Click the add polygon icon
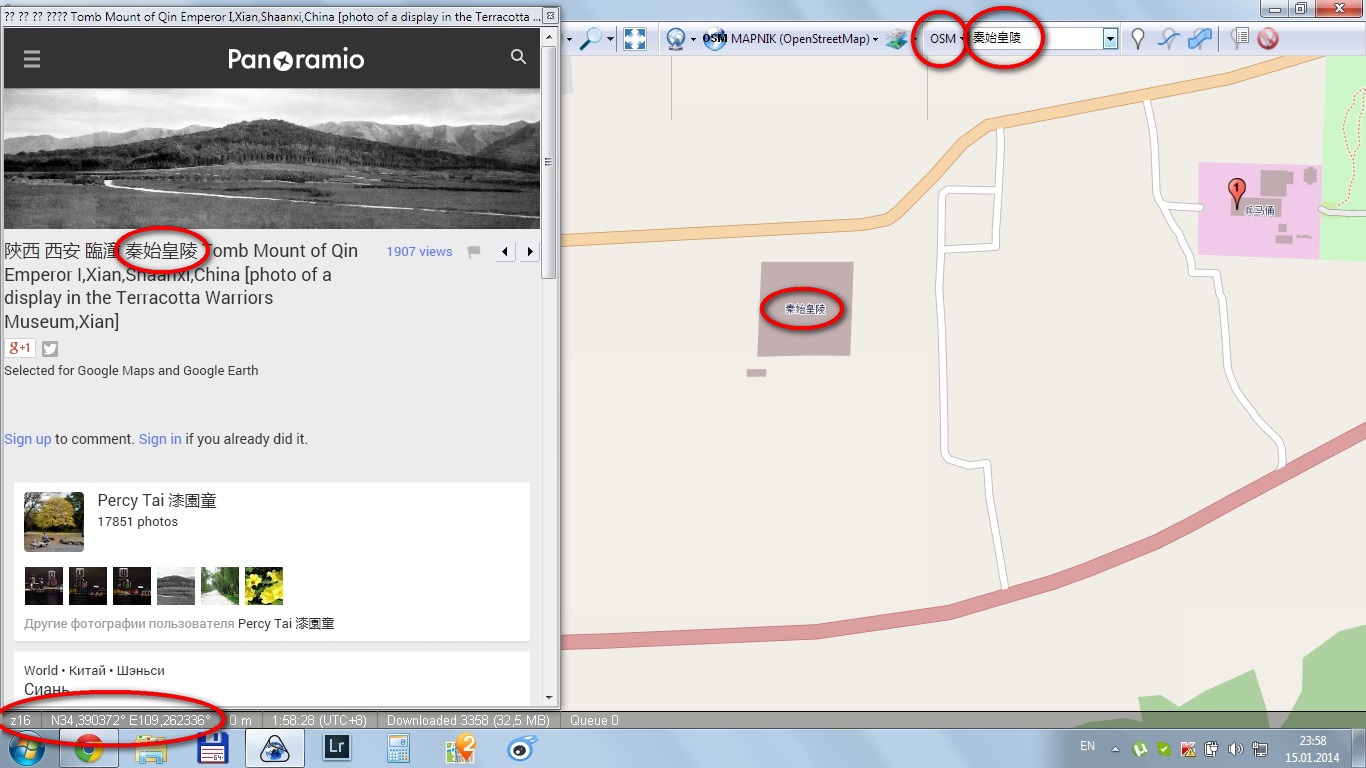 pyautogui.click(x=1200, y=39)
